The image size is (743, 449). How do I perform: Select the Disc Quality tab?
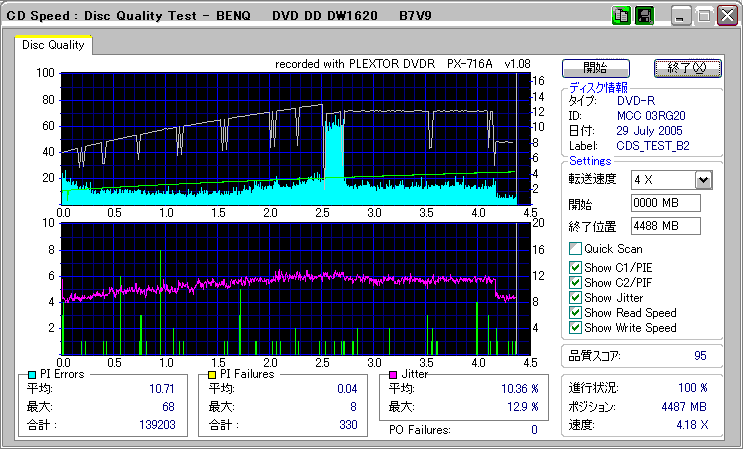pyautogui.click(x=53, y=45)
